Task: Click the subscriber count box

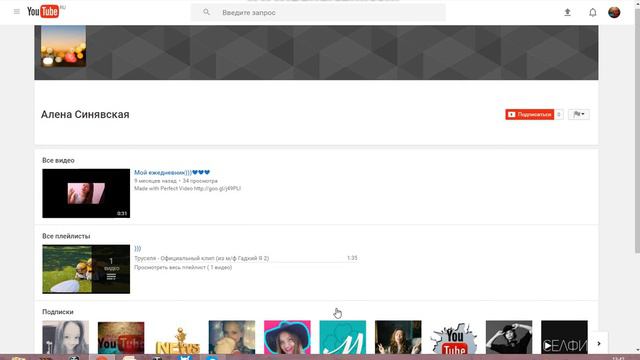Action: 559,114
